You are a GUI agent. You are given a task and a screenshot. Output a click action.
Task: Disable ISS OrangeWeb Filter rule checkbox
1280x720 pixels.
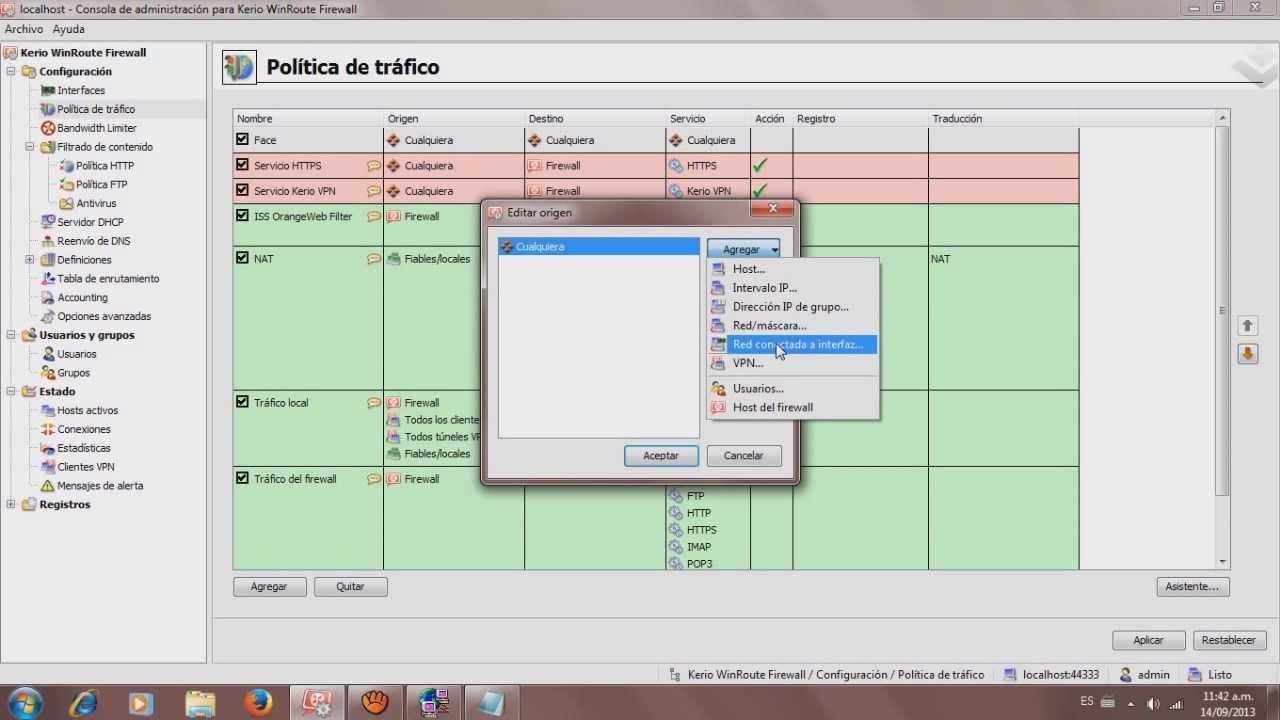pos(242,215)
